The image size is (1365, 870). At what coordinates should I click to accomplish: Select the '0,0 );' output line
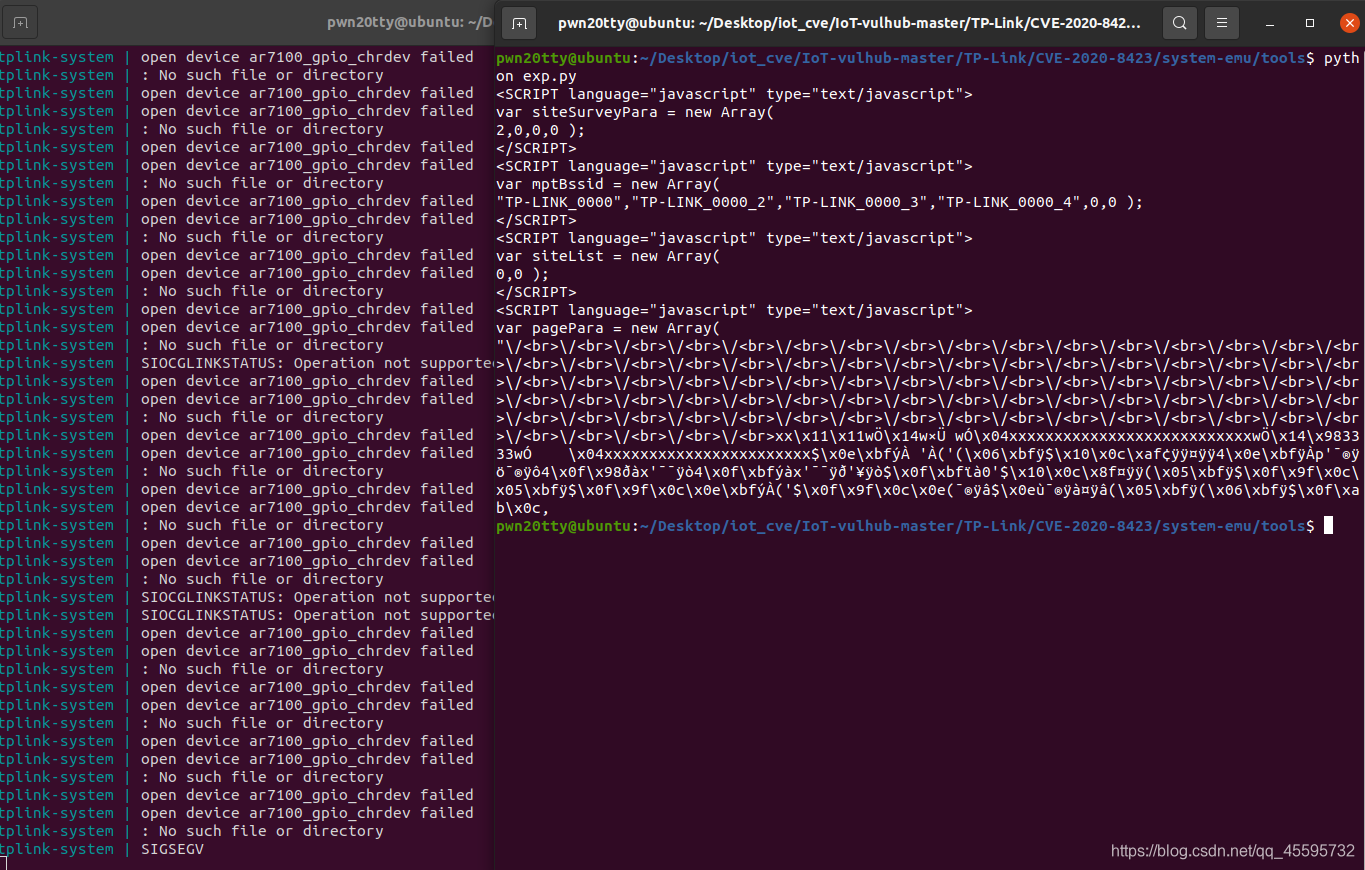[523, 274]
